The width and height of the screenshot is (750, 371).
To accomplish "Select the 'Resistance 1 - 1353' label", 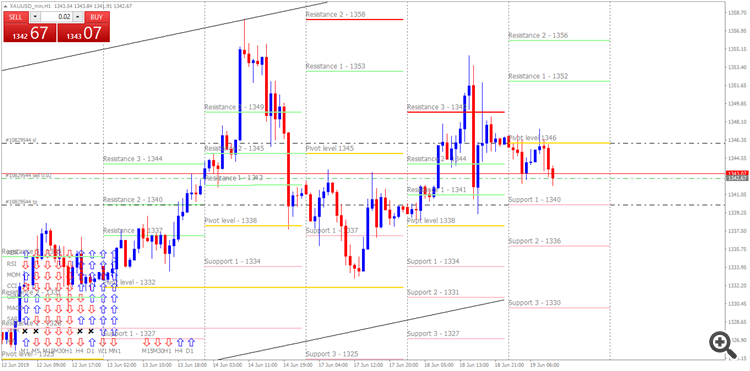I will (x=336, y=66).
